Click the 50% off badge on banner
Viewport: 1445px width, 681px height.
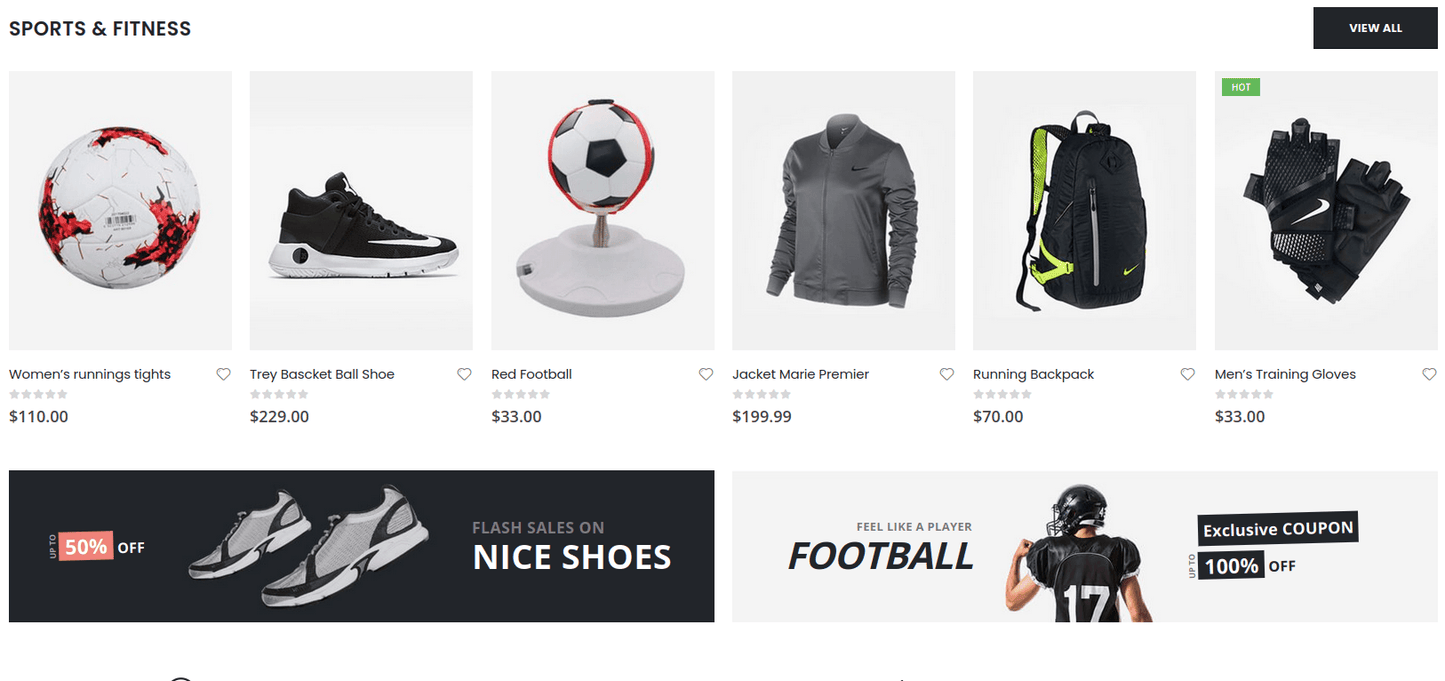pyautogui.click(x=86, y=546)
